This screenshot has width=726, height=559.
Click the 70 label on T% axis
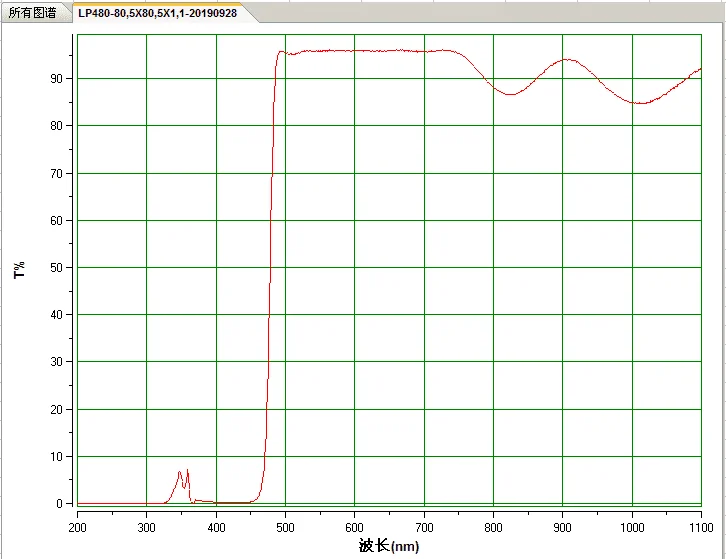coord(56,174)
